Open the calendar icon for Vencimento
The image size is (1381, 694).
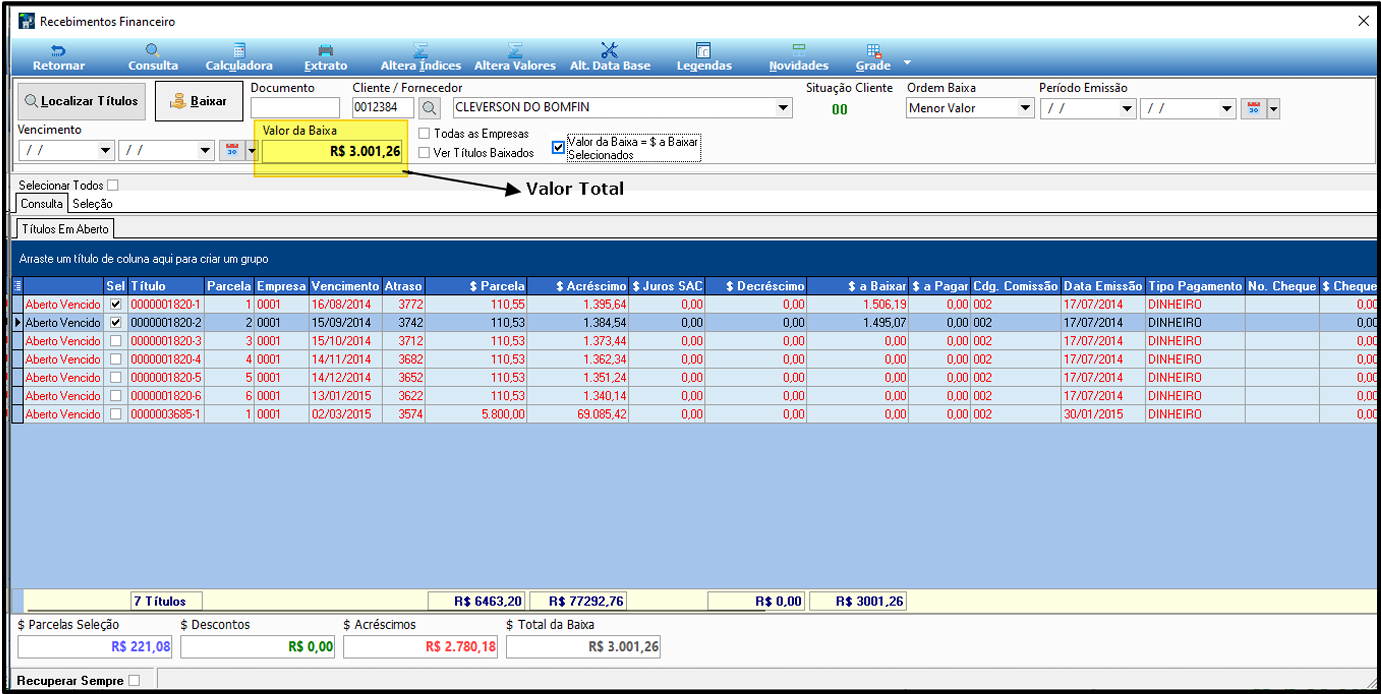[x=231, y=150]
